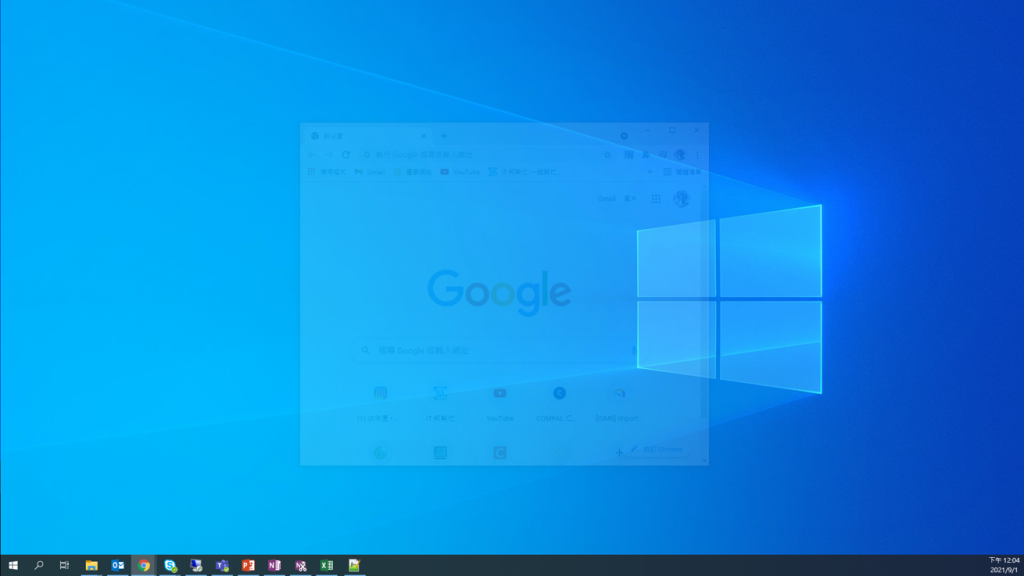
Task: Click the Chrome taskbar icon
Action: (x=144, y=566)
